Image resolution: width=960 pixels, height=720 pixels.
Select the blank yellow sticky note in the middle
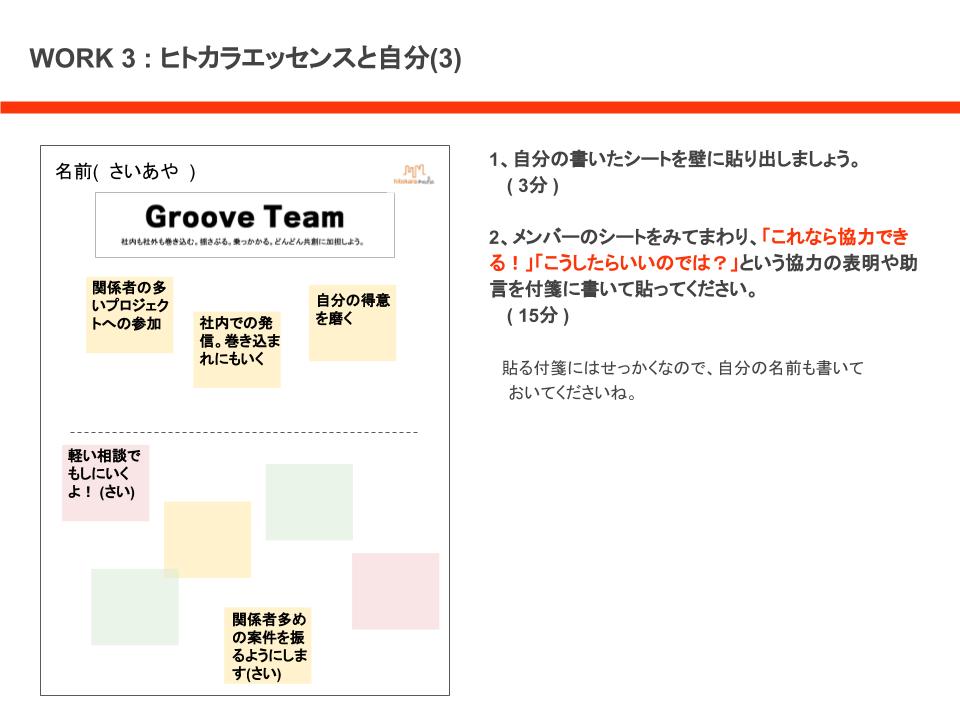208,539
